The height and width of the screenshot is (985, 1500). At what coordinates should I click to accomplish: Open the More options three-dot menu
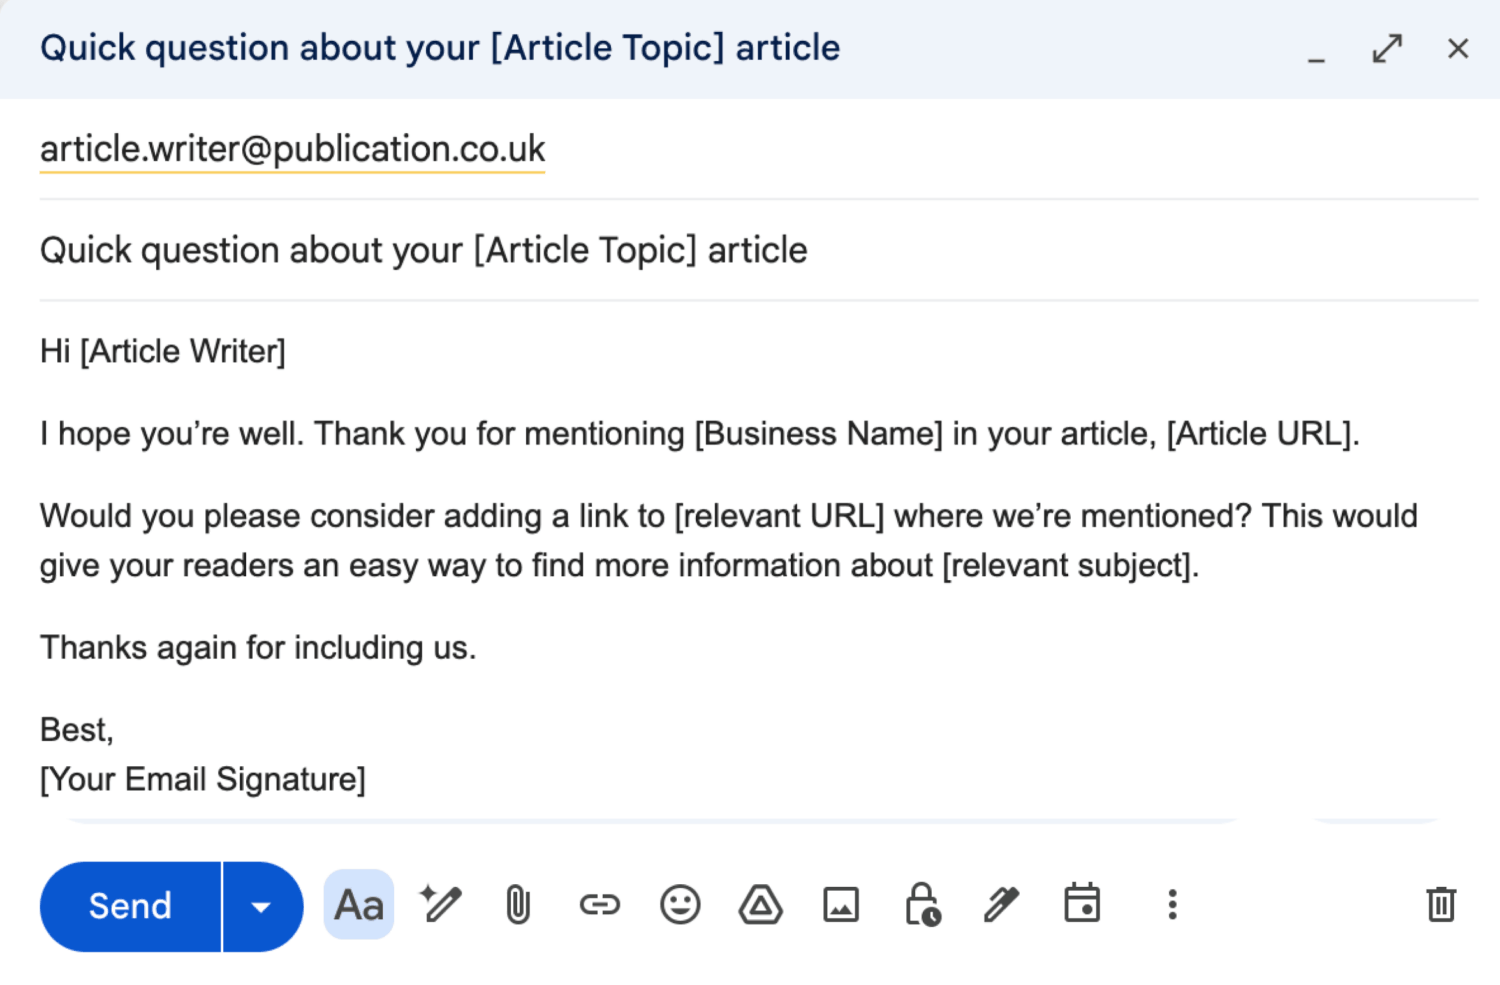[x=1173, y=905]
